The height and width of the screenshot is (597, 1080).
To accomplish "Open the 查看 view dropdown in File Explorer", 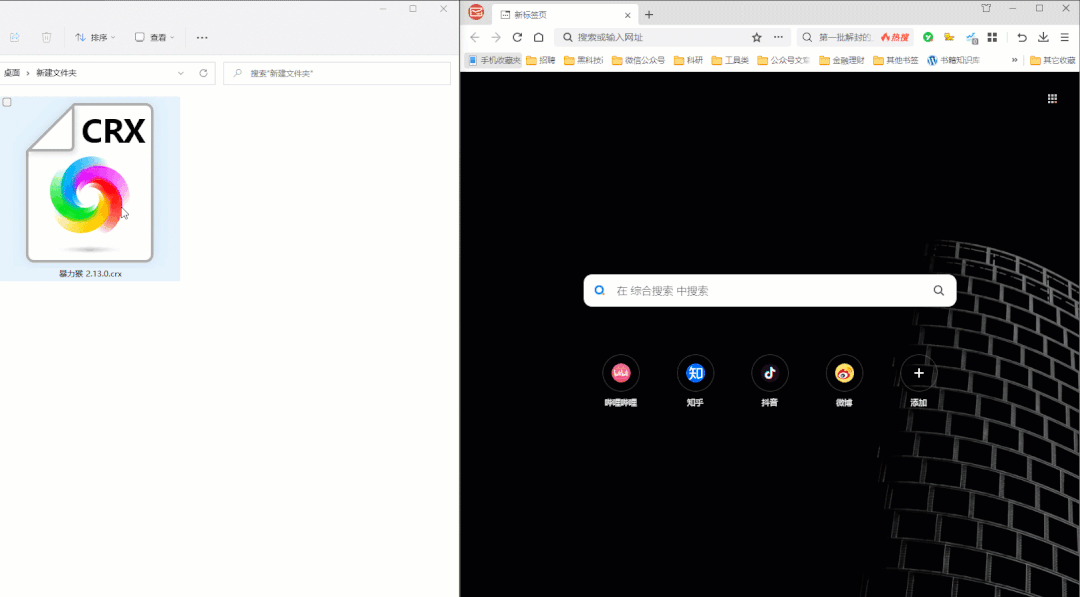I will point(155,37).
